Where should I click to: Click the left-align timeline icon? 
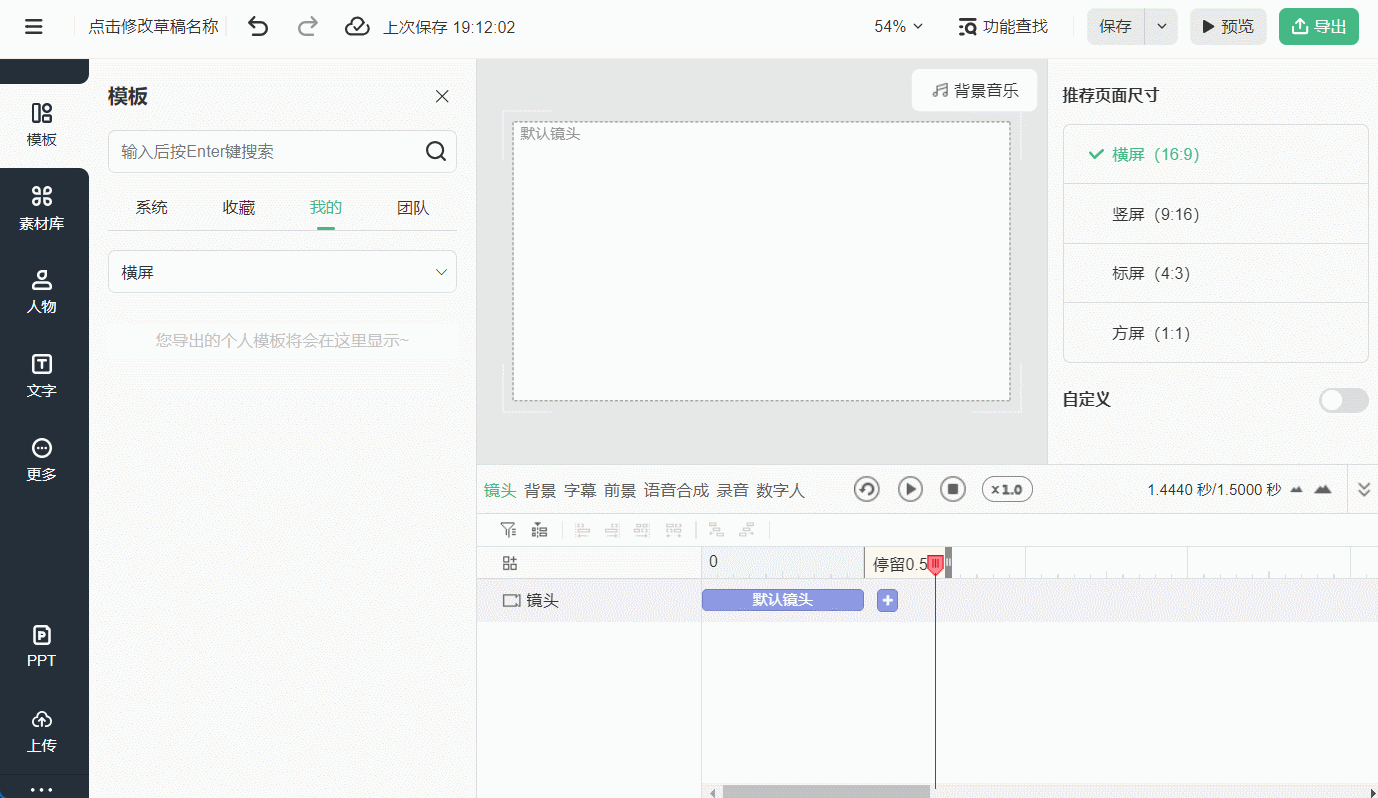pos(583,530)
